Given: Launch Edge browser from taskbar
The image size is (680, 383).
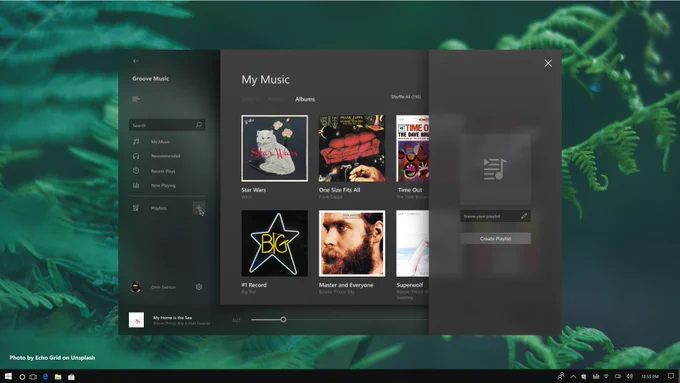Looking at the screenshot, I should click(x=46, y=377).
